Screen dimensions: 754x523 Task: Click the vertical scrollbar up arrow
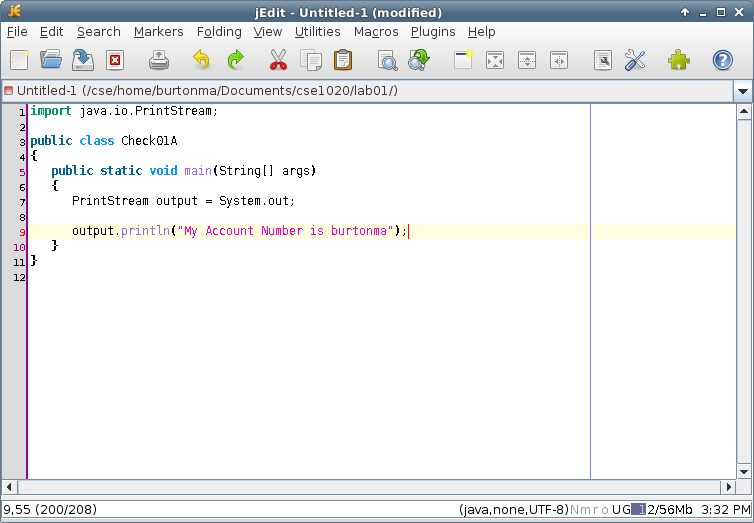pos(744,112)
